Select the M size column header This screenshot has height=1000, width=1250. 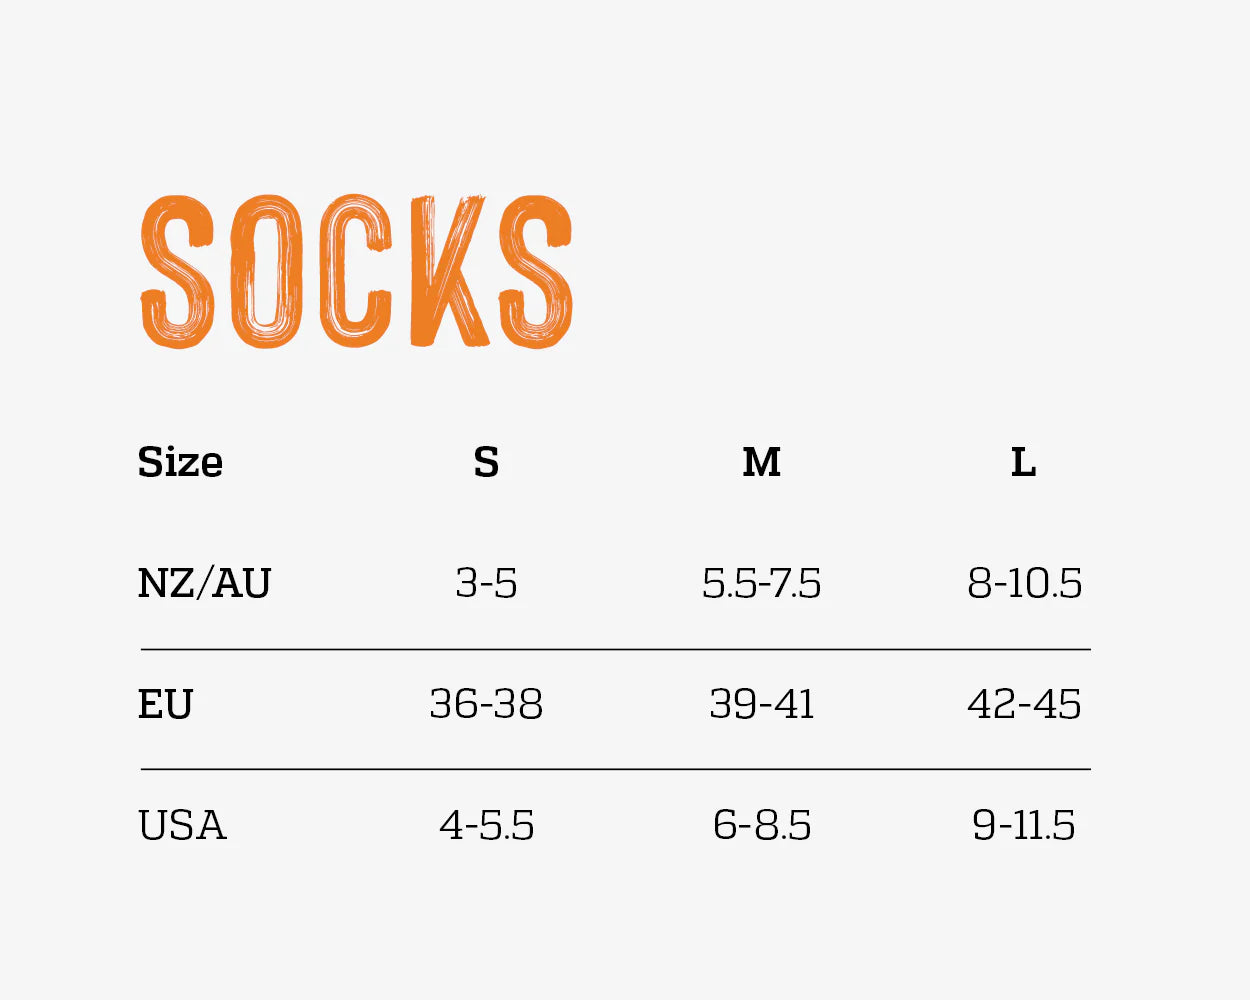tap(761, 462)
